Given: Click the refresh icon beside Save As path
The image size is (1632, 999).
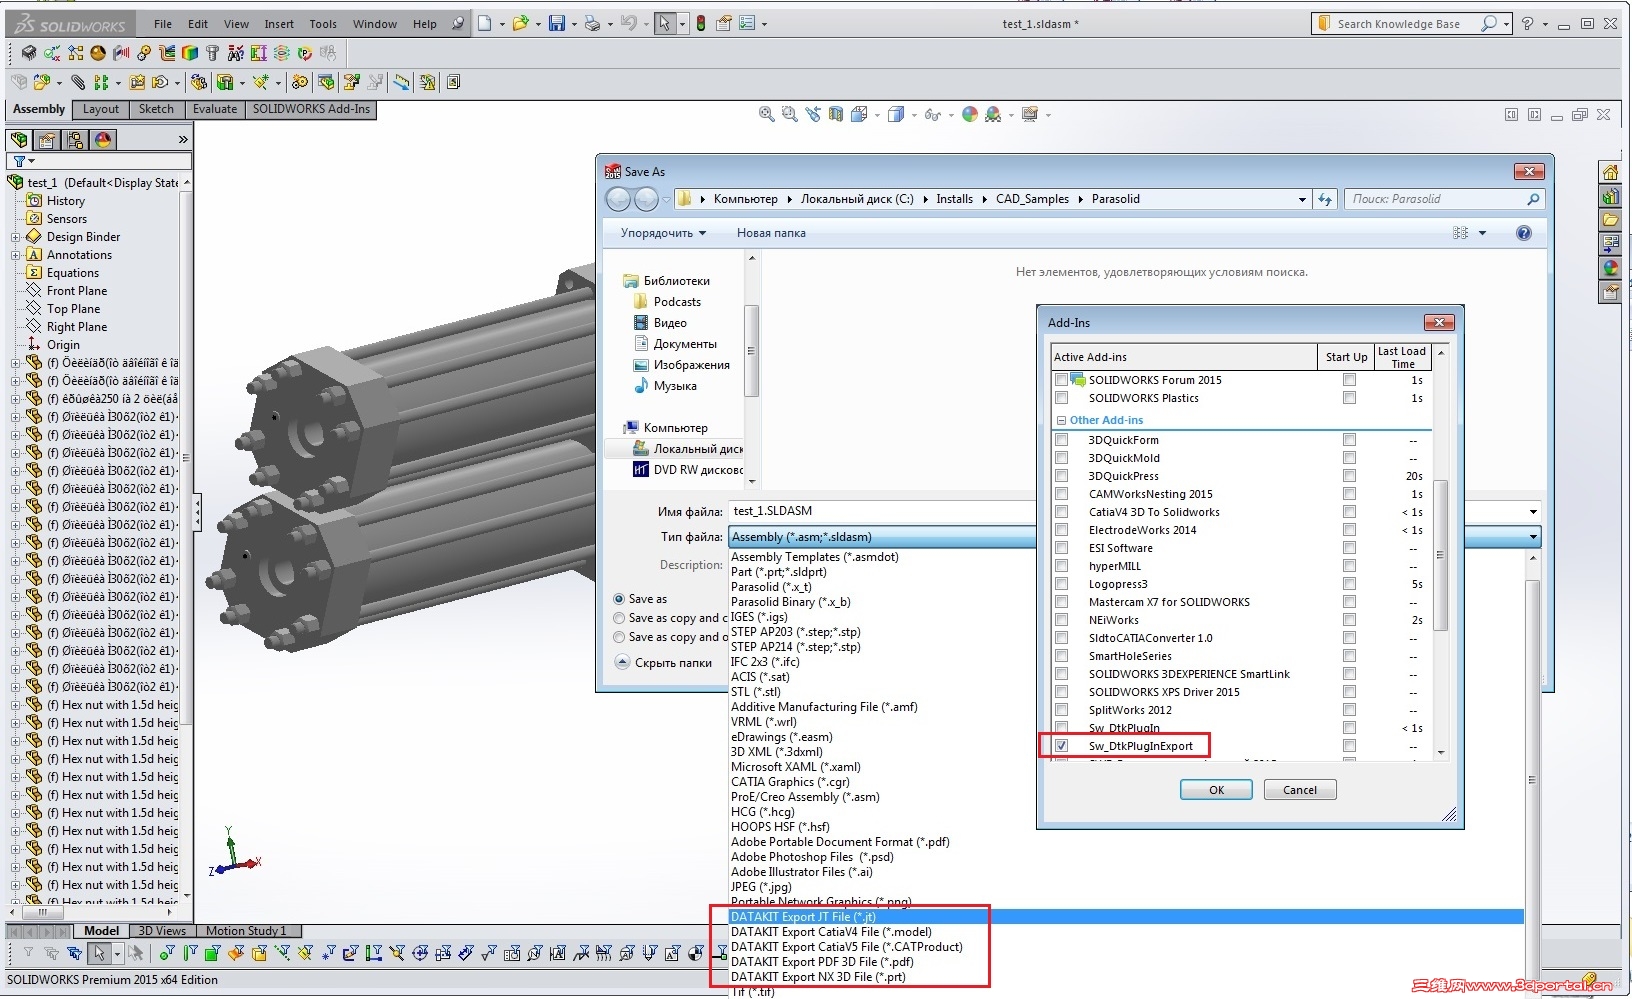Looking at the screenshot, I should 1325,199.
